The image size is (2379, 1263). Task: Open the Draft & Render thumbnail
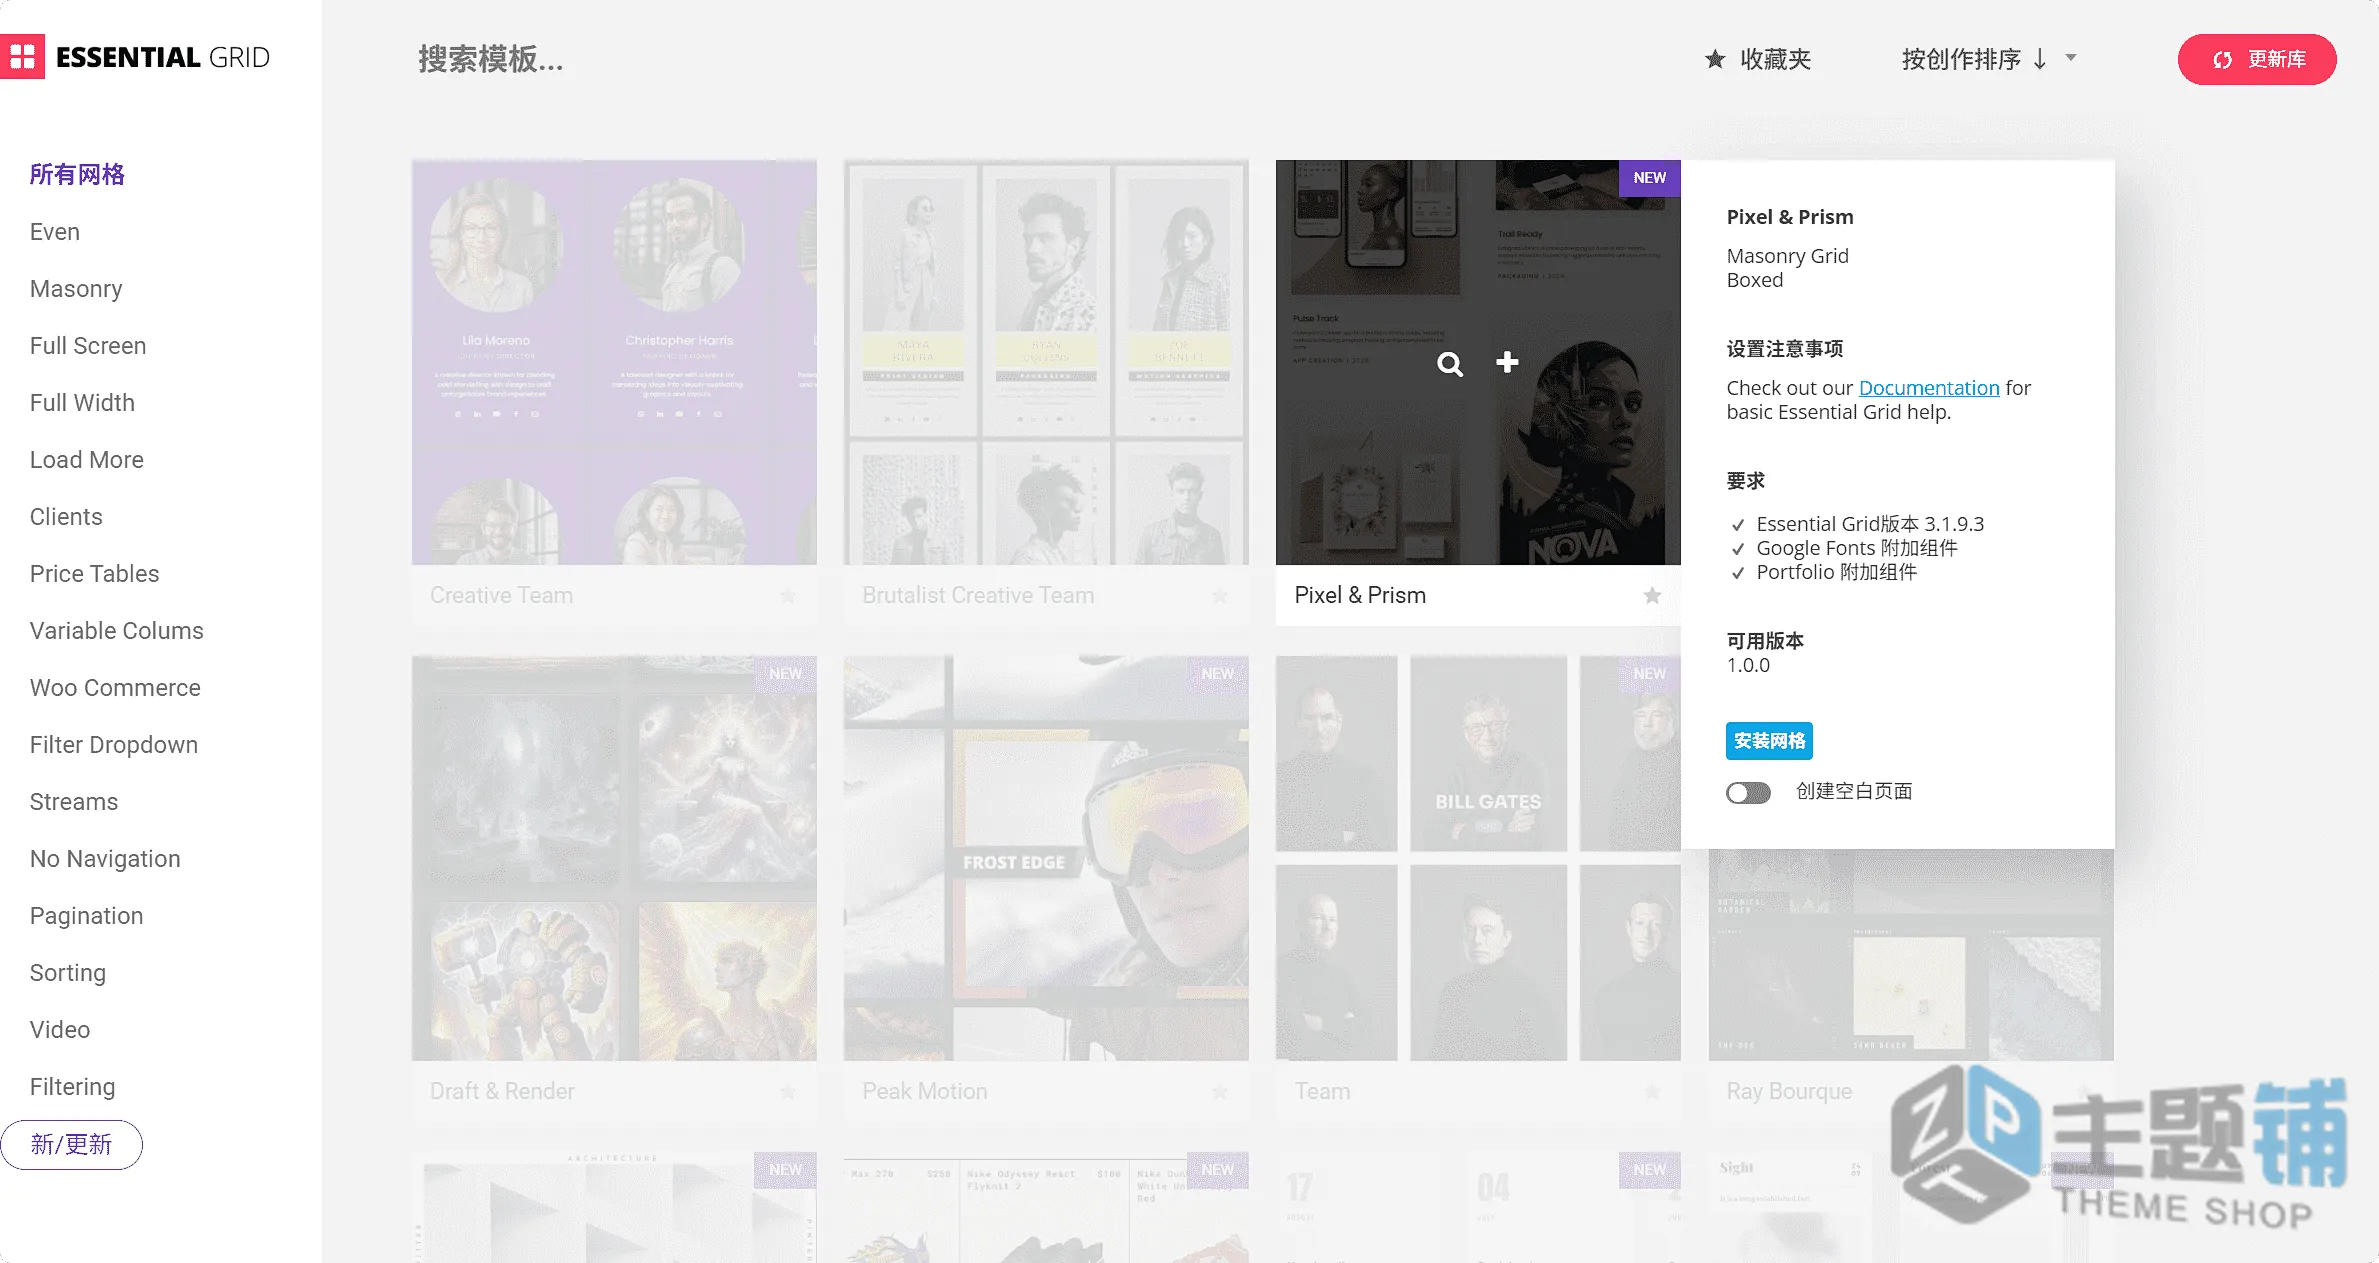[x=614, y=858]
